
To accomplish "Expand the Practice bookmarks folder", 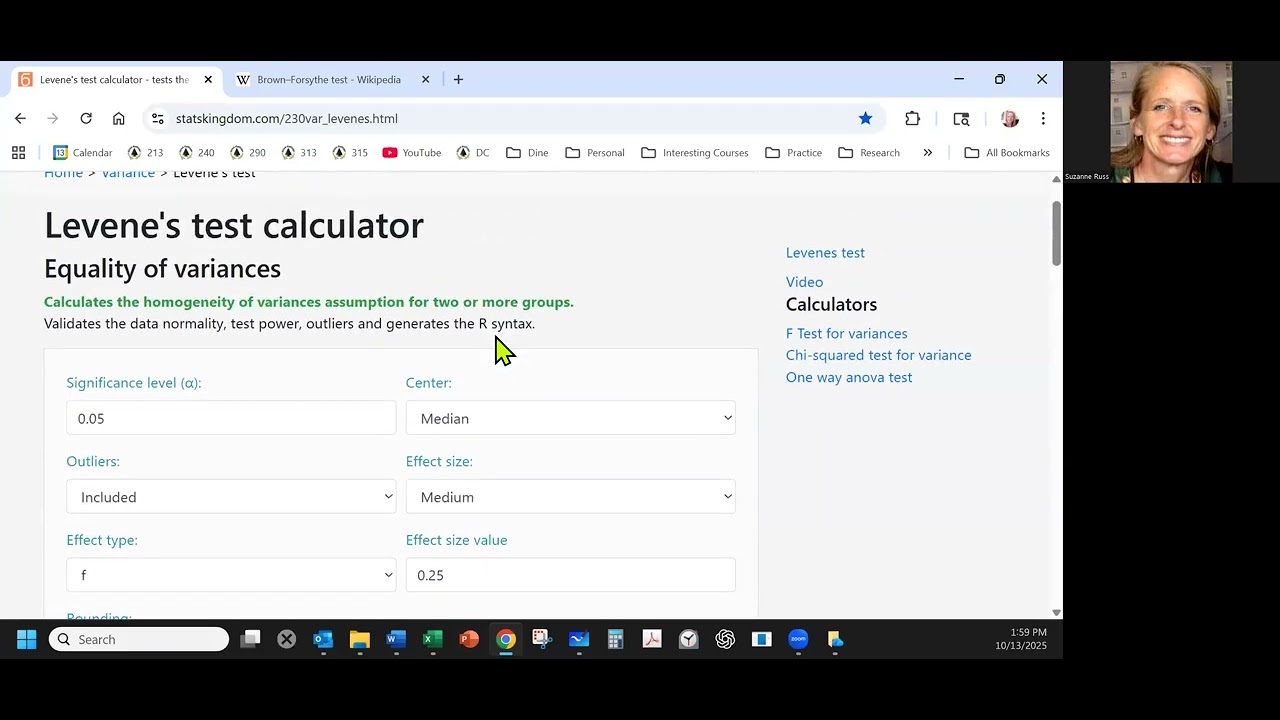I will point(794,153).
